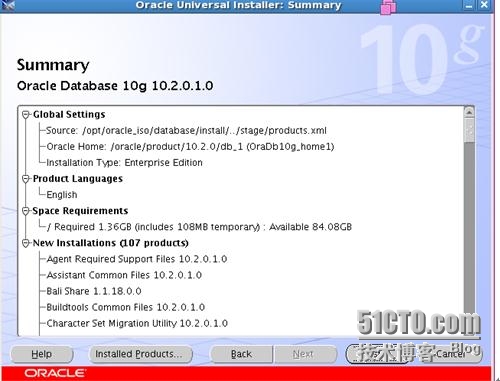Collapse the Global Settings tree node

point(26,115)
